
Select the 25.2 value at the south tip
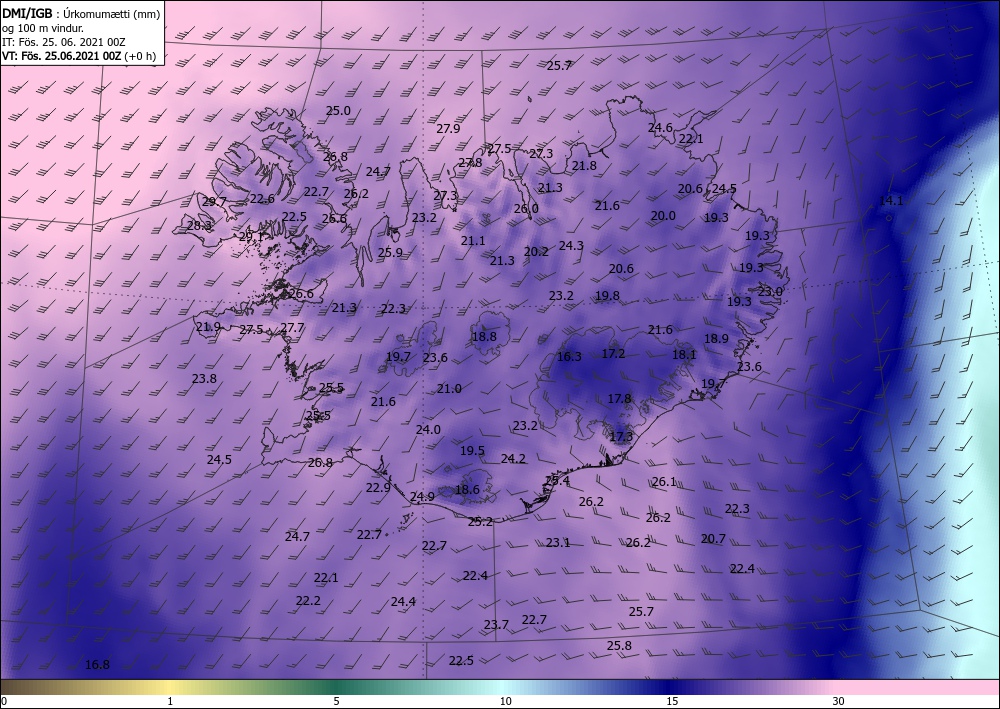pos(480,522)
